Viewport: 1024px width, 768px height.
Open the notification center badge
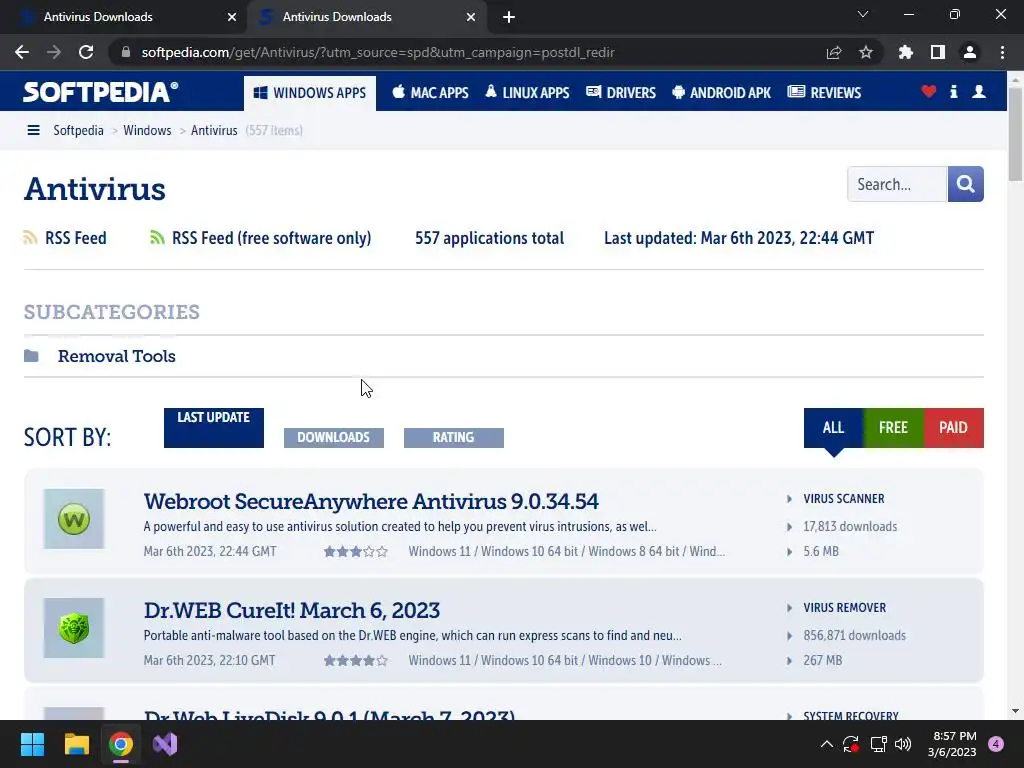click(x=996, y=744)
